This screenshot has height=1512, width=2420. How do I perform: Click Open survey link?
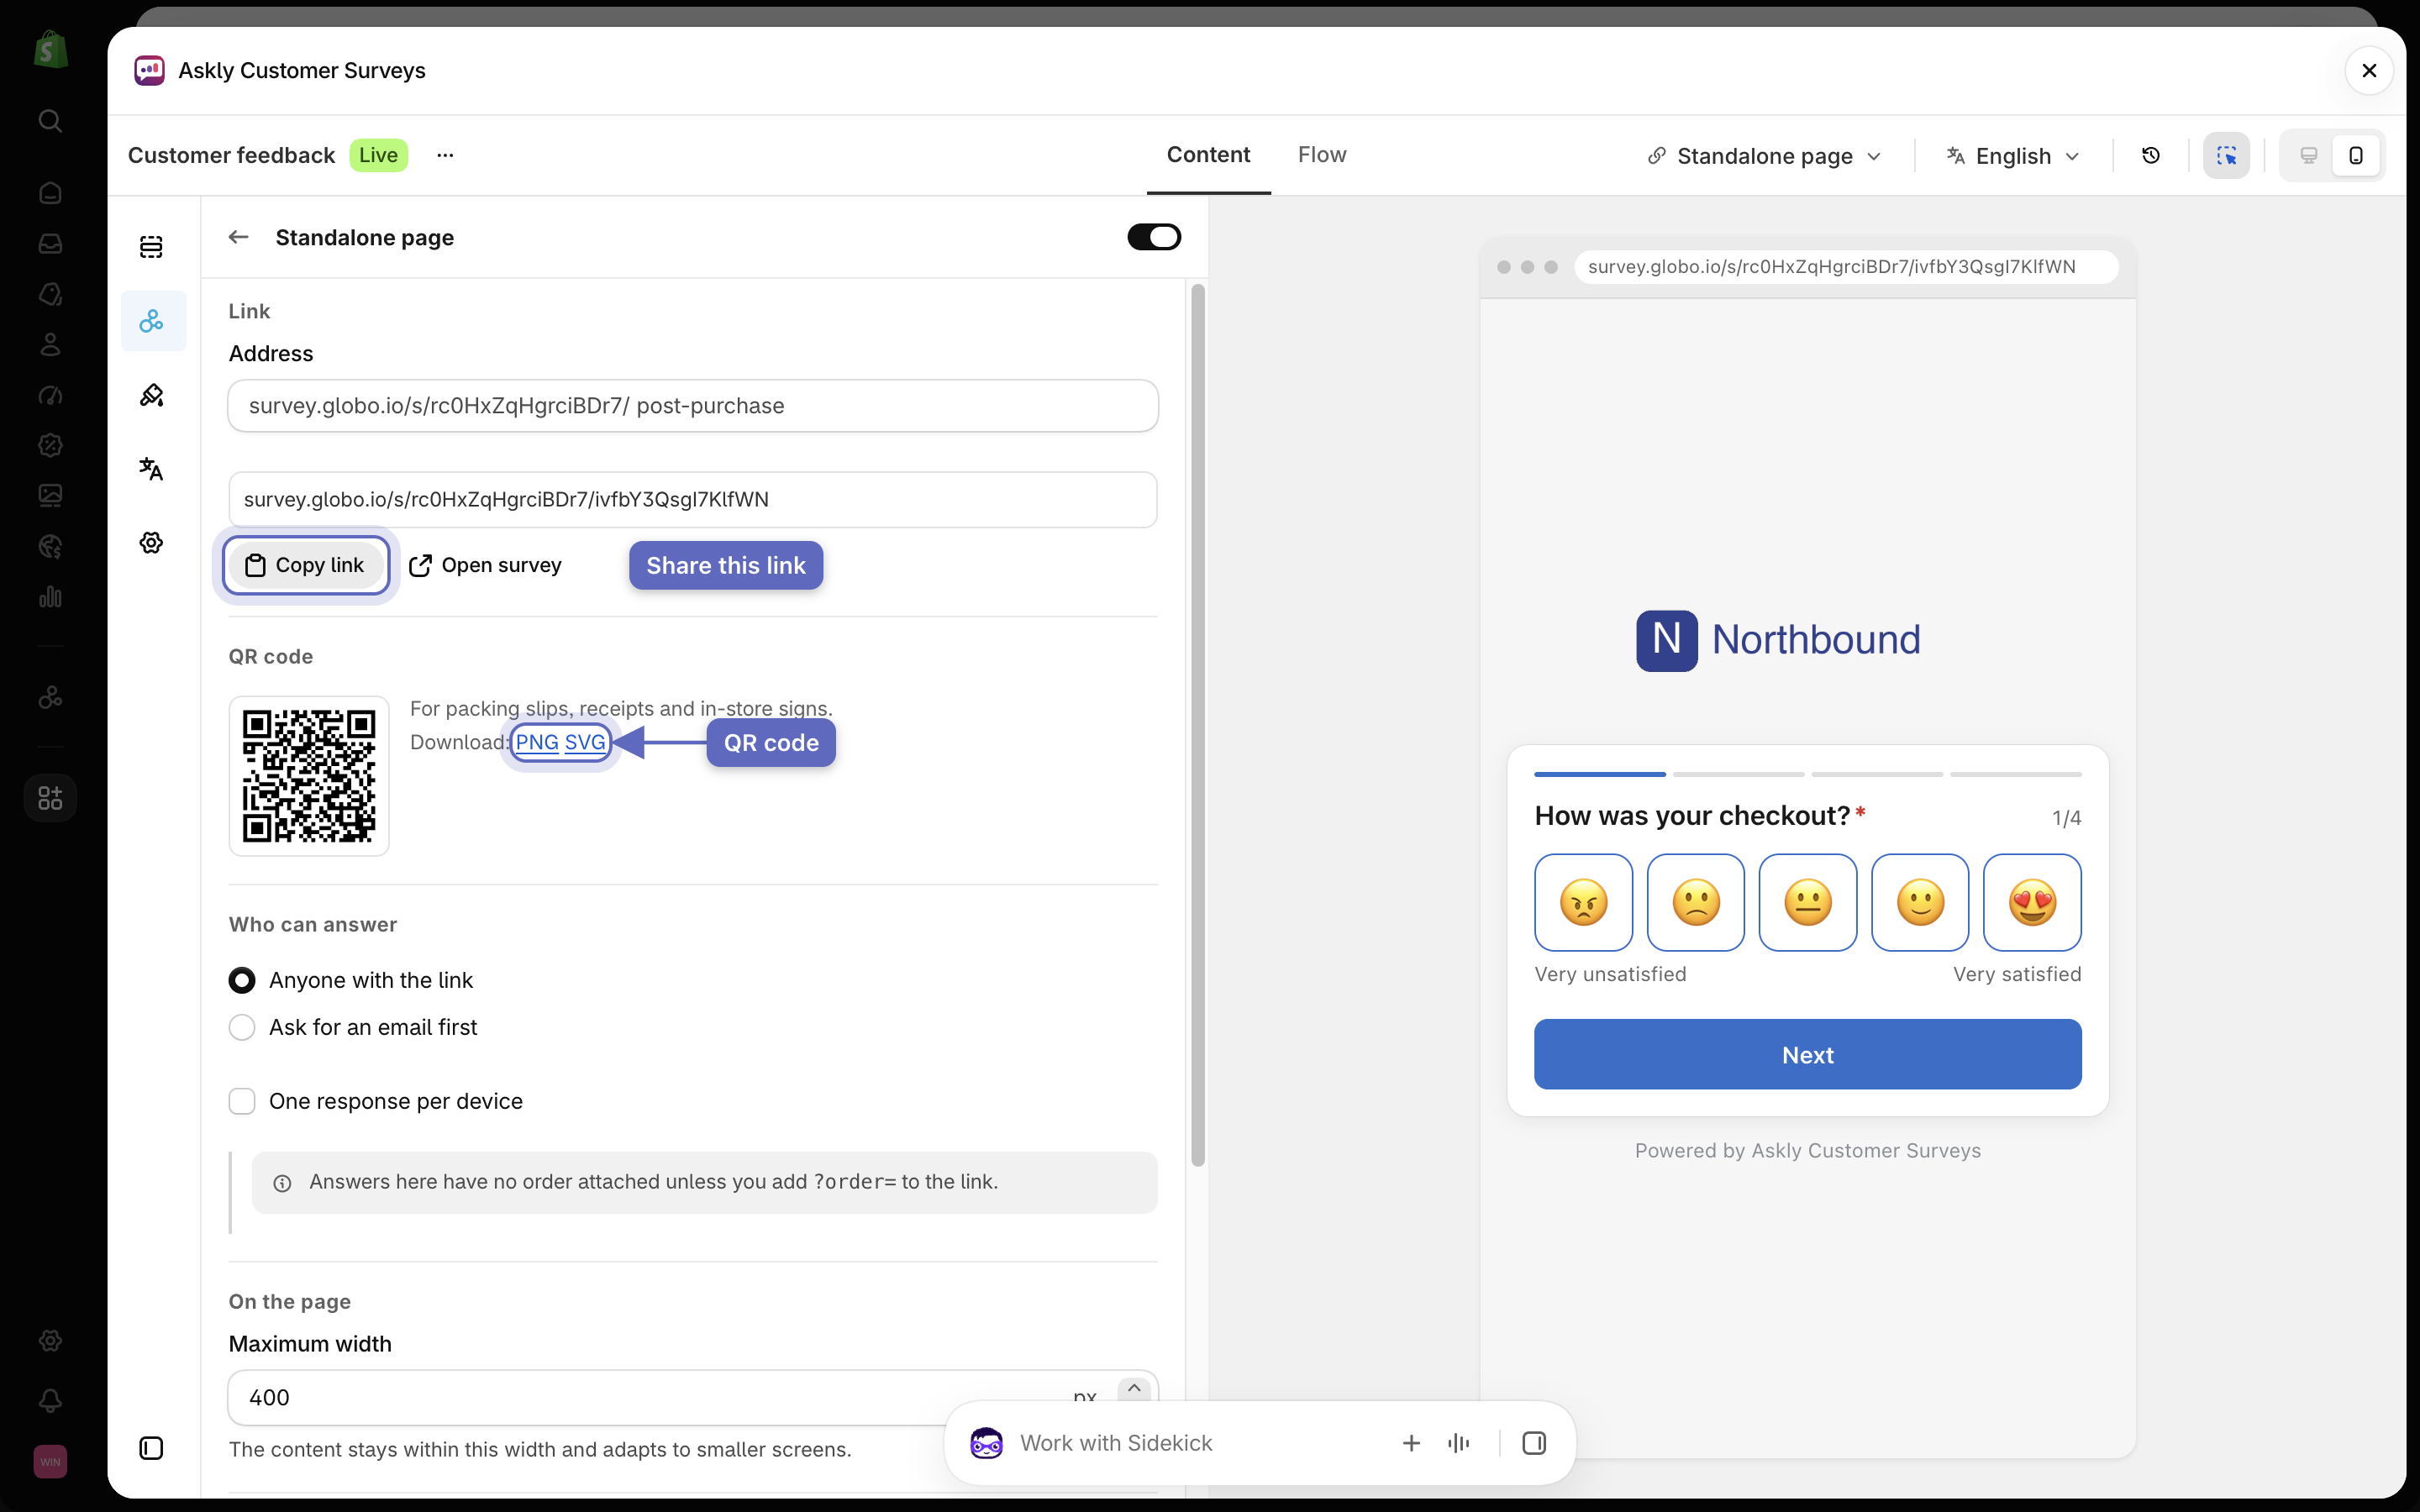[x=486, y=565]
